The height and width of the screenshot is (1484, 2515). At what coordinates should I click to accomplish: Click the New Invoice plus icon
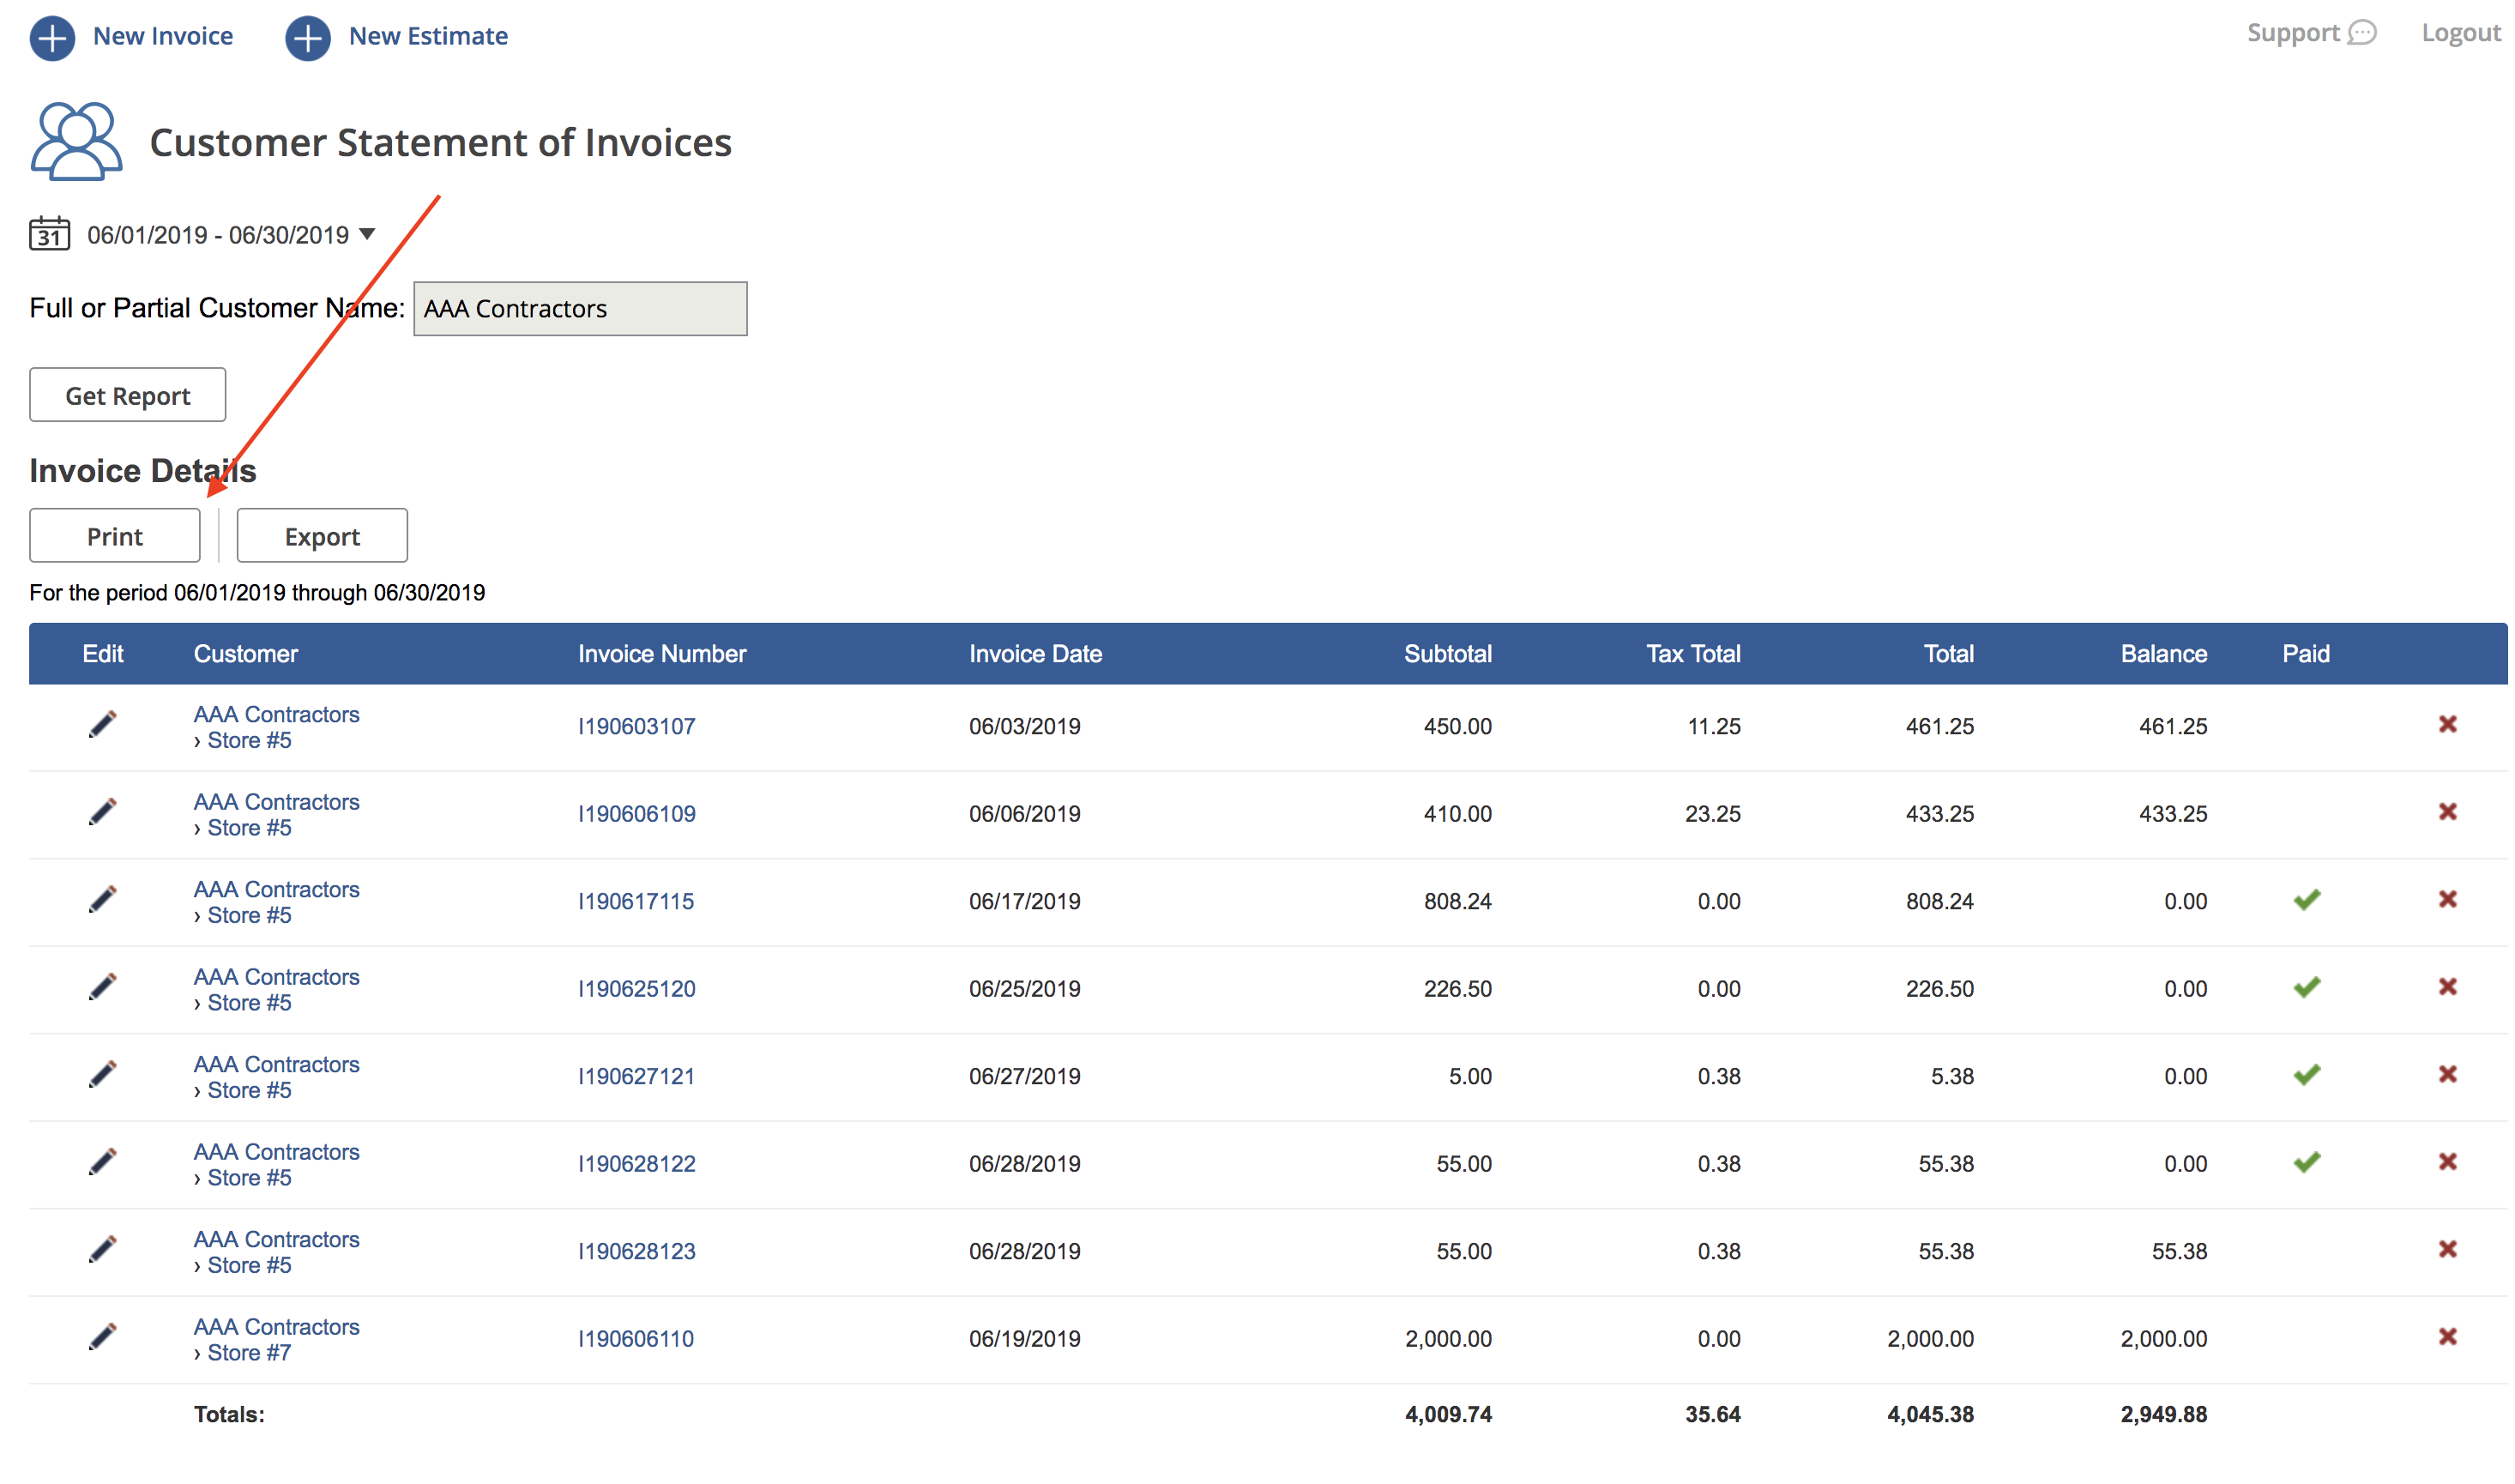tap(52, 38)
